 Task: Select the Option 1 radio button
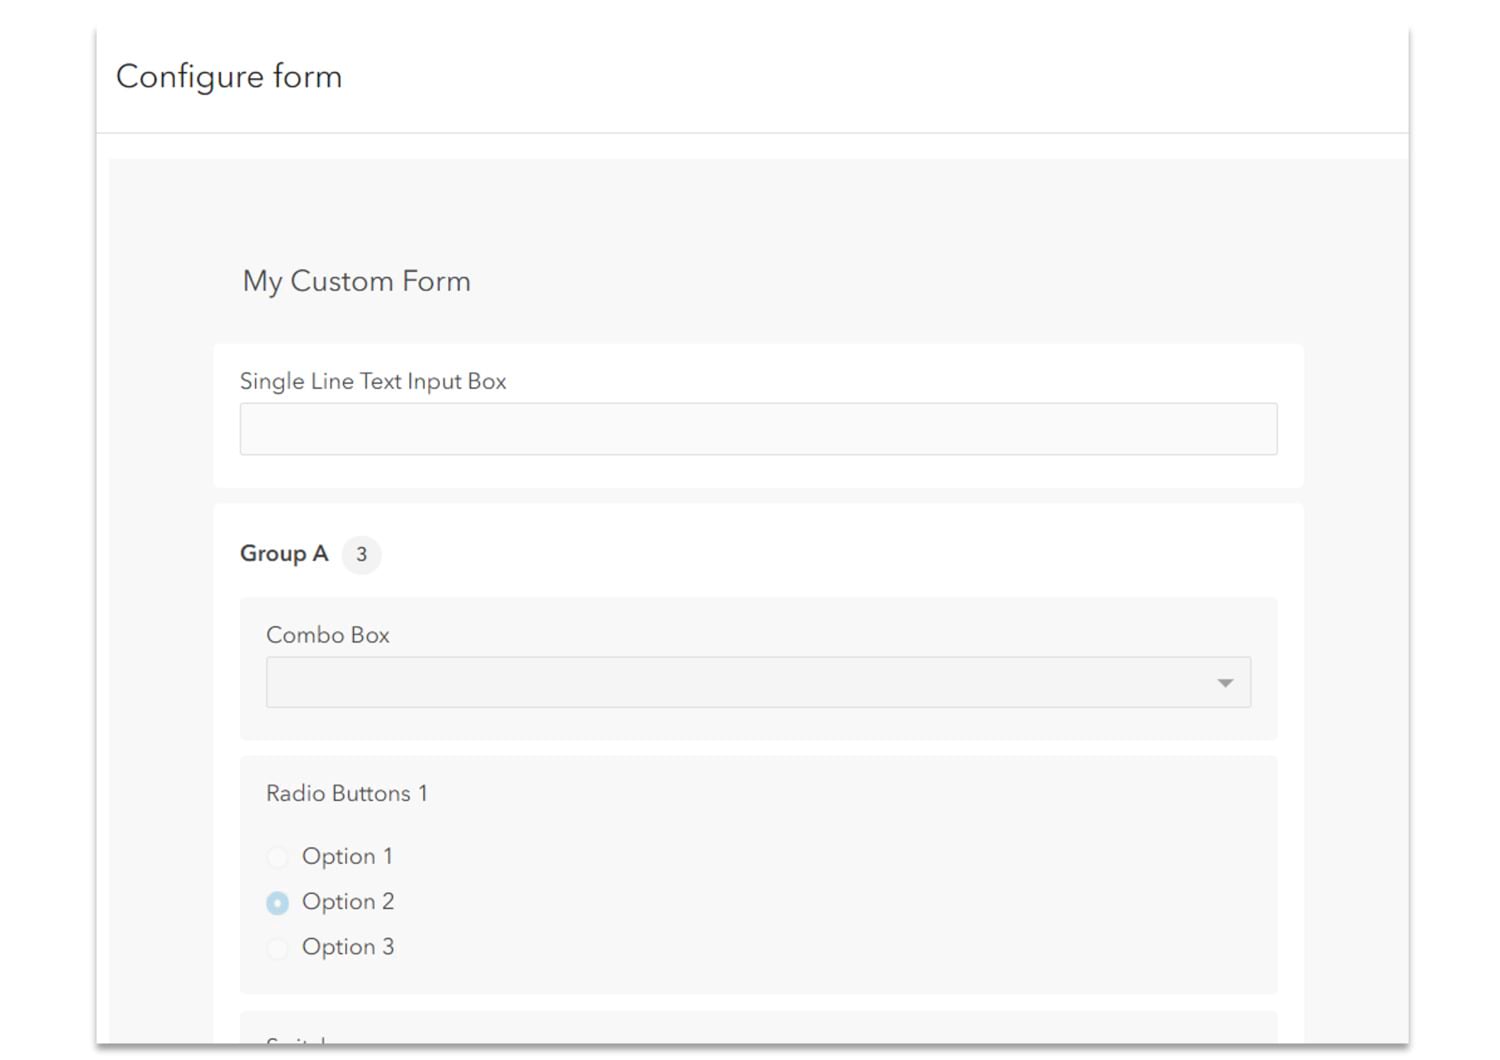coord(277,857)
